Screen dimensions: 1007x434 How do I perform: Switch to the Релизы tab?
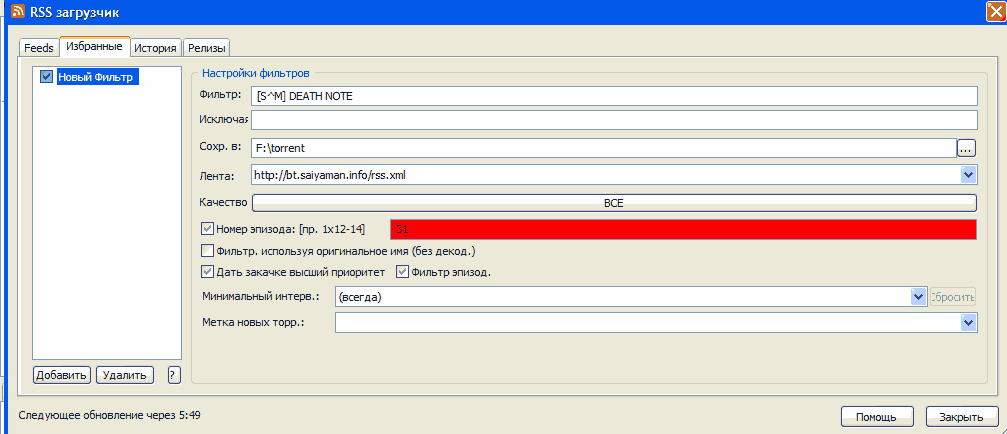click(x=207, y=48)
